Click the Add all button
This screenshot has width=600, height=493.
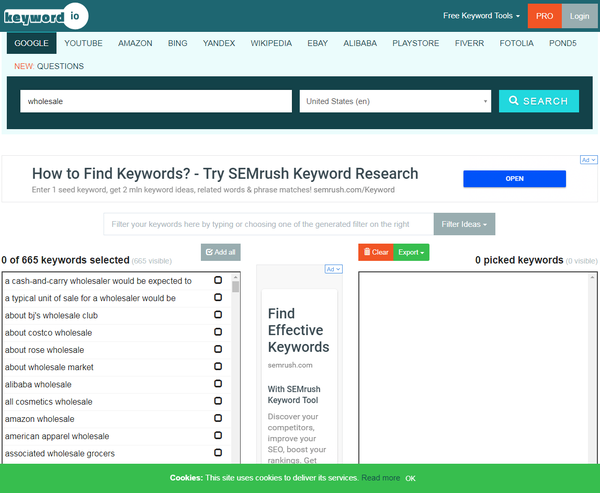tap(221, 252)
